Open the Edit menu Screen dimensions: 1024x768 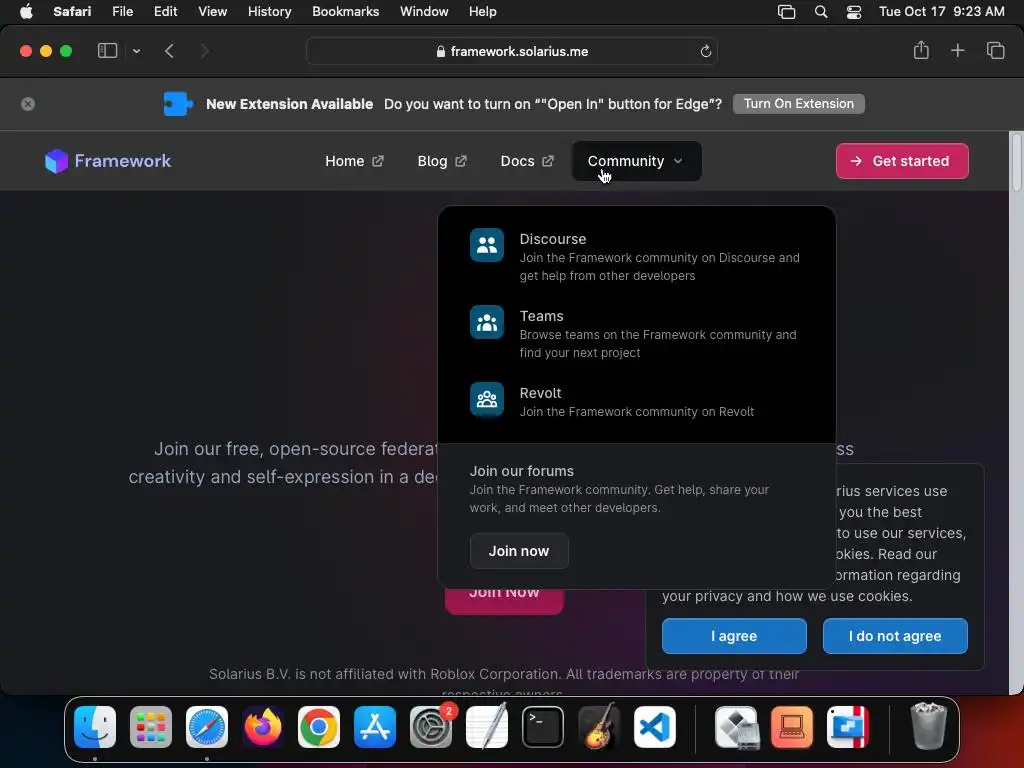(165, 12)
